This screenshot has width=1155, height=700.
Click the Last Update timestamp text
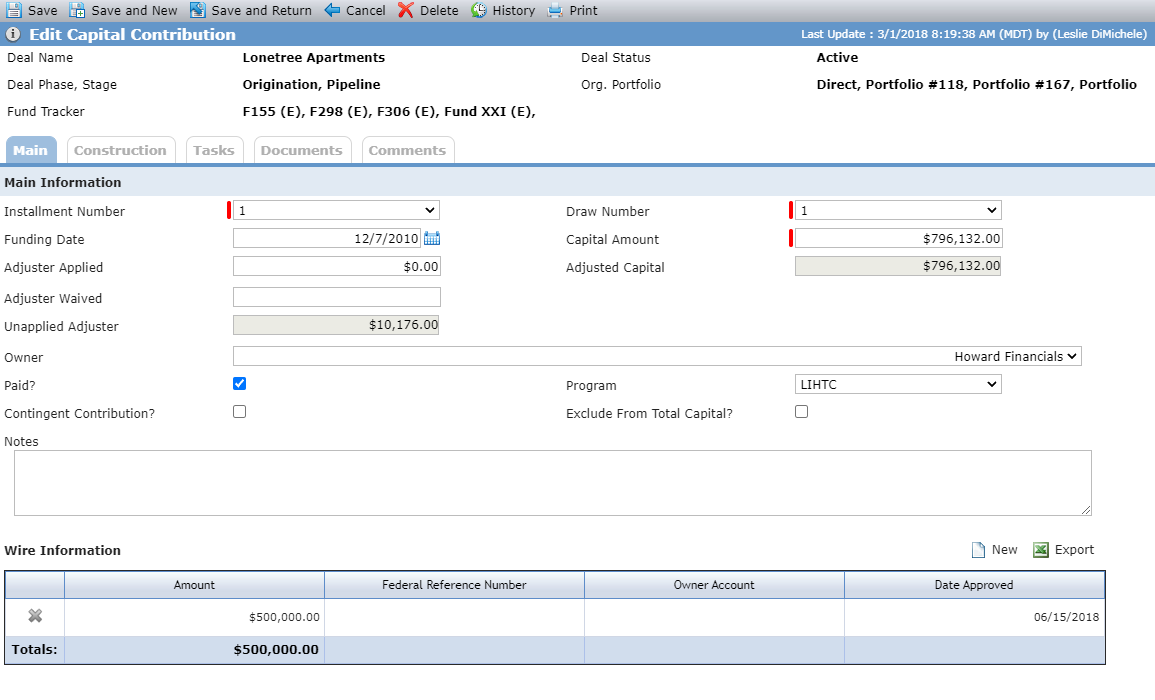(974, 34)
